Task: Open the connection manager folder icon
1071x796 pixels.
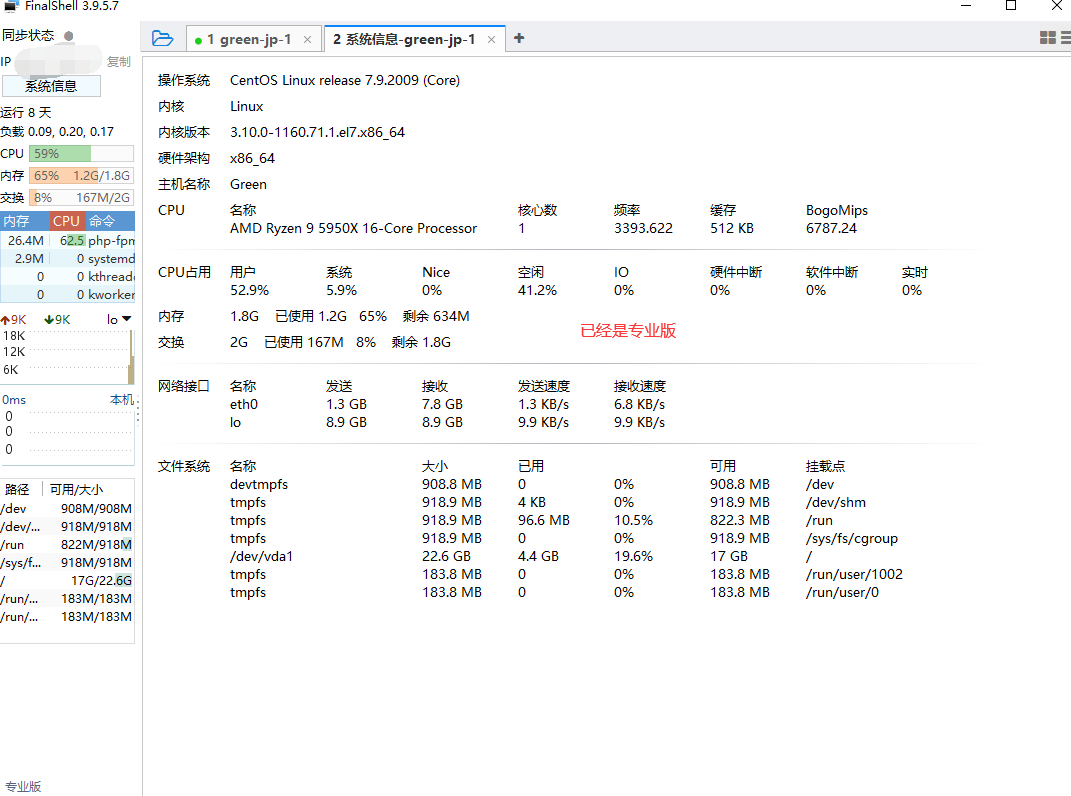Action: (162, 37)
